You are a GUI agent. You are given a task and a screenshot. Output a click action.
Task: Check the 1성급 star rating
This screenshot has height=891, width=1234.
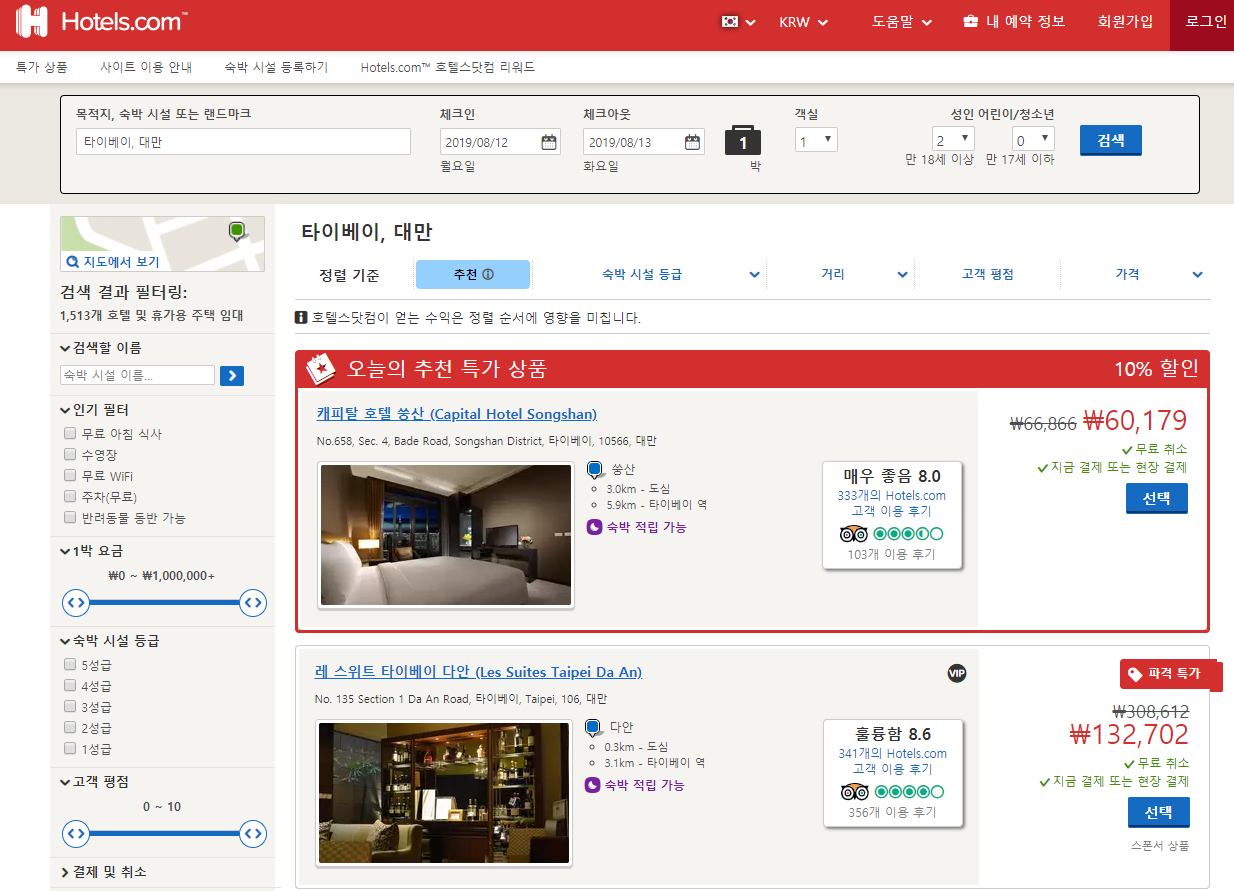point(70,749)
